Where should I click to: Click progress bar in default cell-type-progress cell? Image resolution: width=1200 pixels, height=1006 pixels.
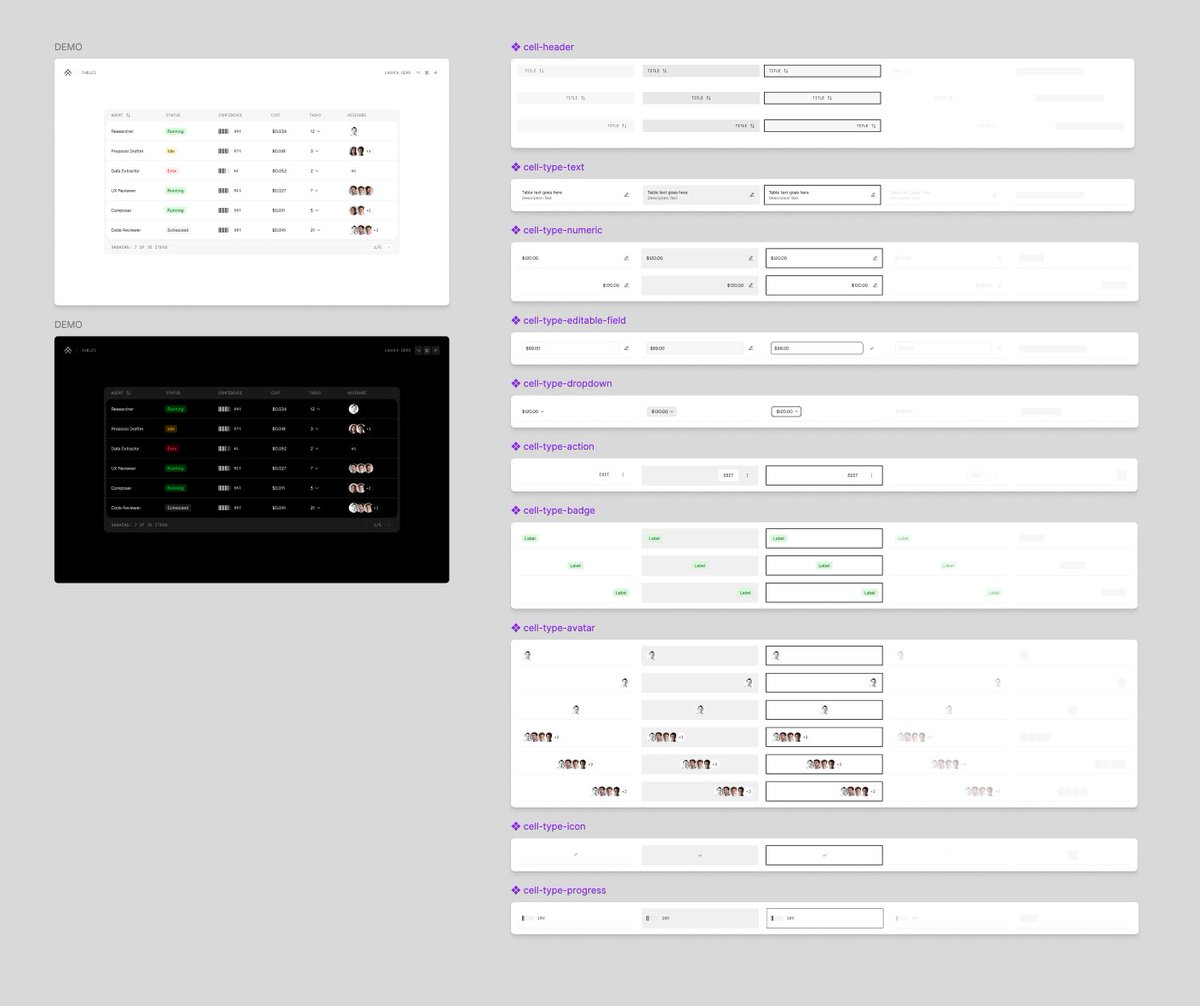[x=526, y=918]
